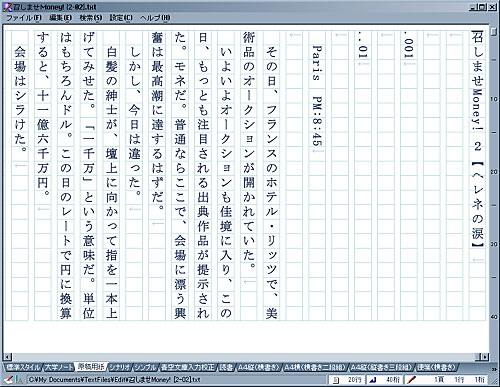500x387 pixels.
Task: Click the page icon beside 20行
Action: tap(336, 380)
